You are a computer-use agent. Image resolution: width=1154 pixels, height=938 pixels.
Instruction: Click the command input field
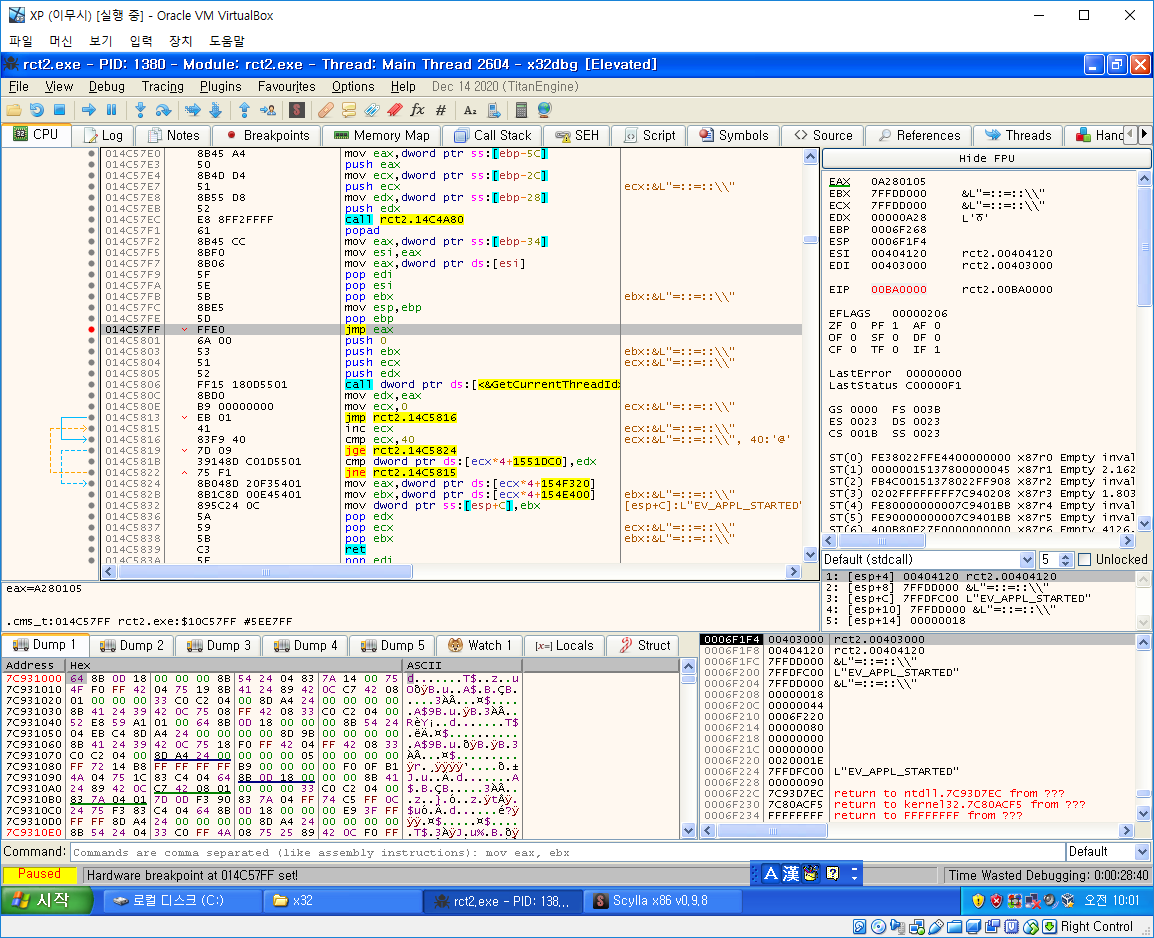click(x=567, y=853)
